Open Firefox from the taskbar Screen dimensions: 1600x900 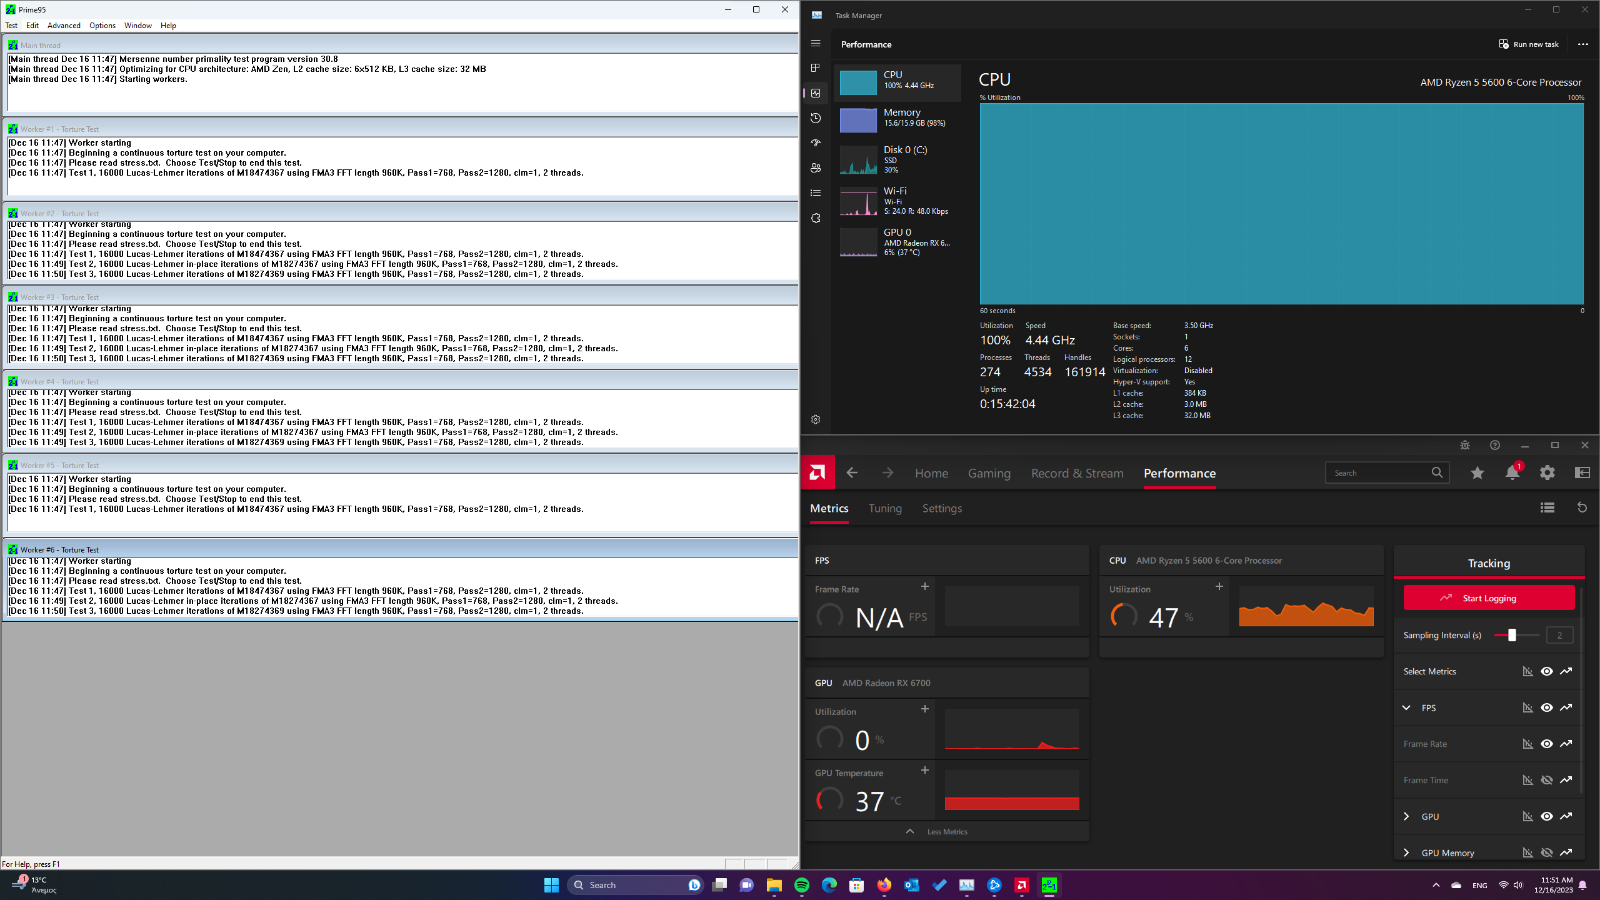[x=884, y=885]
